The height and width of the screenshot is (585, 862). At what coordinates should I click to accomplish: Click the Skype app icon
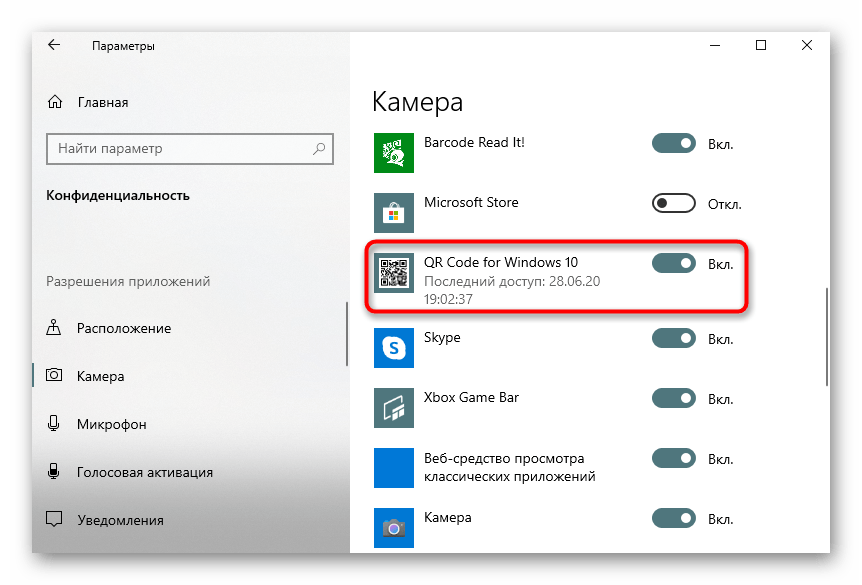coord(394,348)
